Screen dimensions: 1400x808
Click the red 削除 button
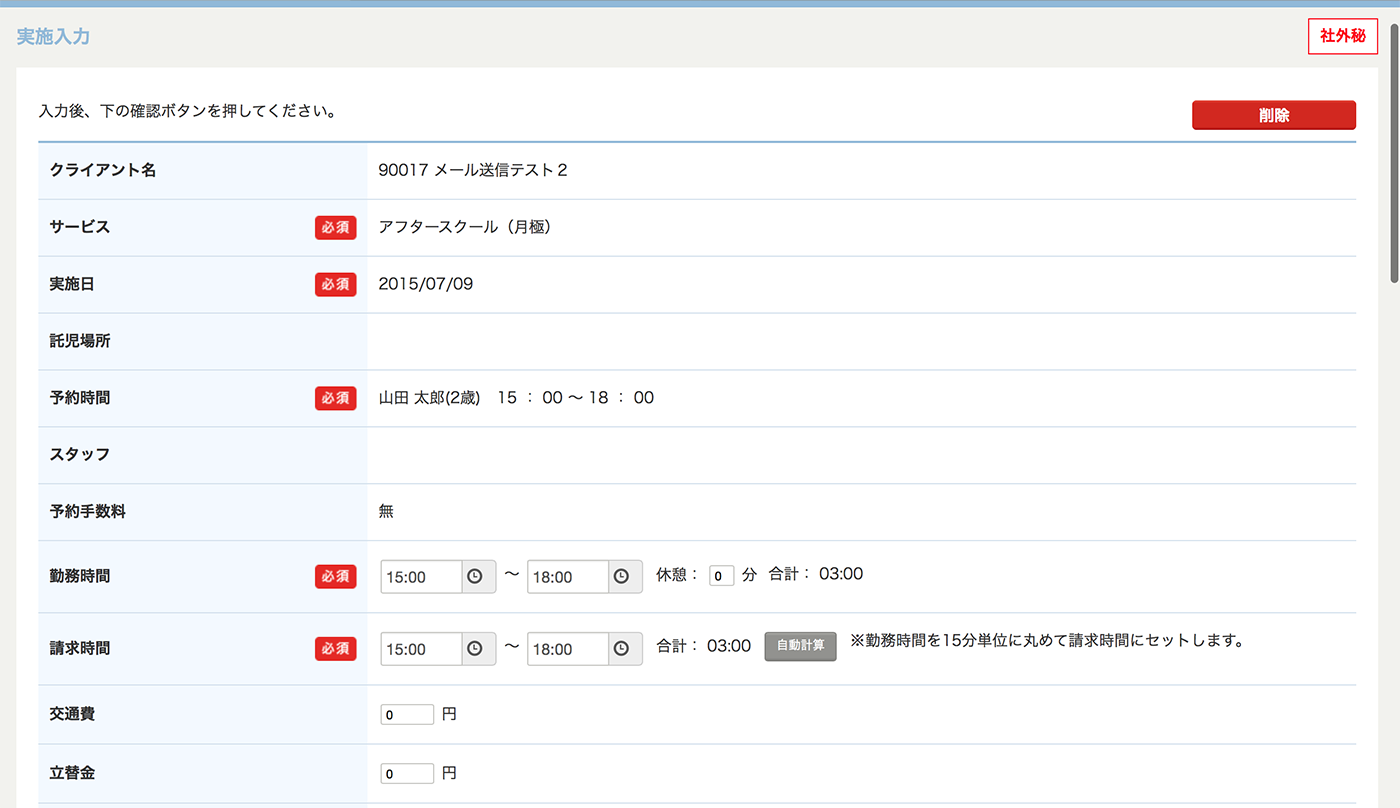click(1273, 115)
